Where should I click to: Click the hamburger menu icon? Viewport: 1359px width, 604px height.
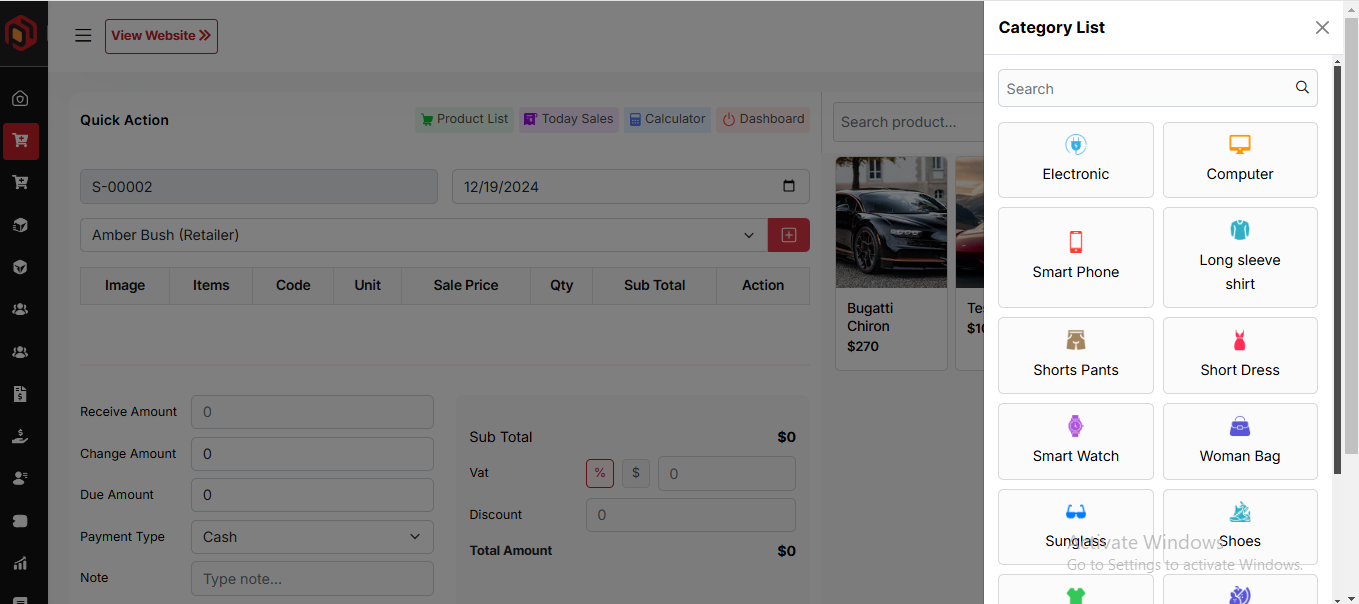(83, 36)
